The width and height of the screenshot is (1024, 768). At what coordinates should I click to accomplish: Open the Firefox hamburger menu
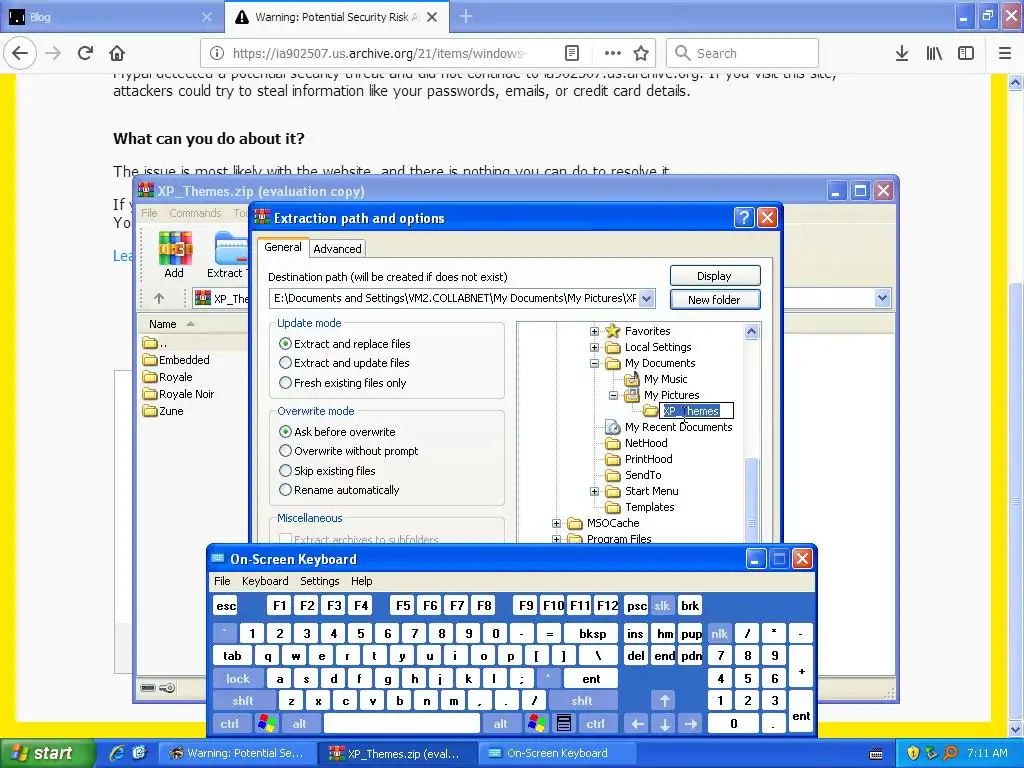click(x=1005, y=53)
